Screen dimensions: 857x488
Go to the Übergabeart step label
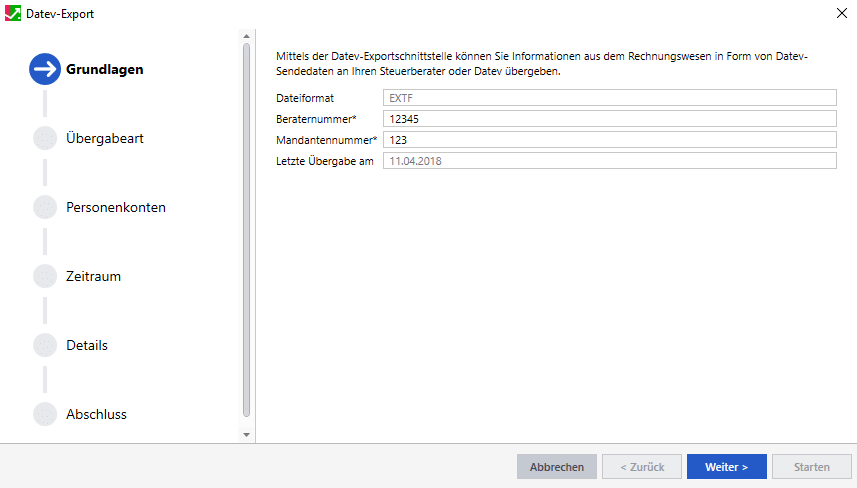[x=105, y=138]
